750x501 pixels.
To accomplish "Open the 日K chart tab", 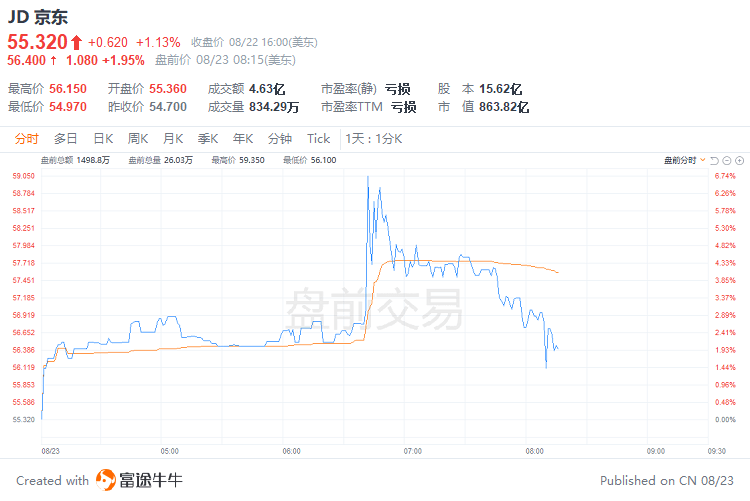I will point(103,139).
